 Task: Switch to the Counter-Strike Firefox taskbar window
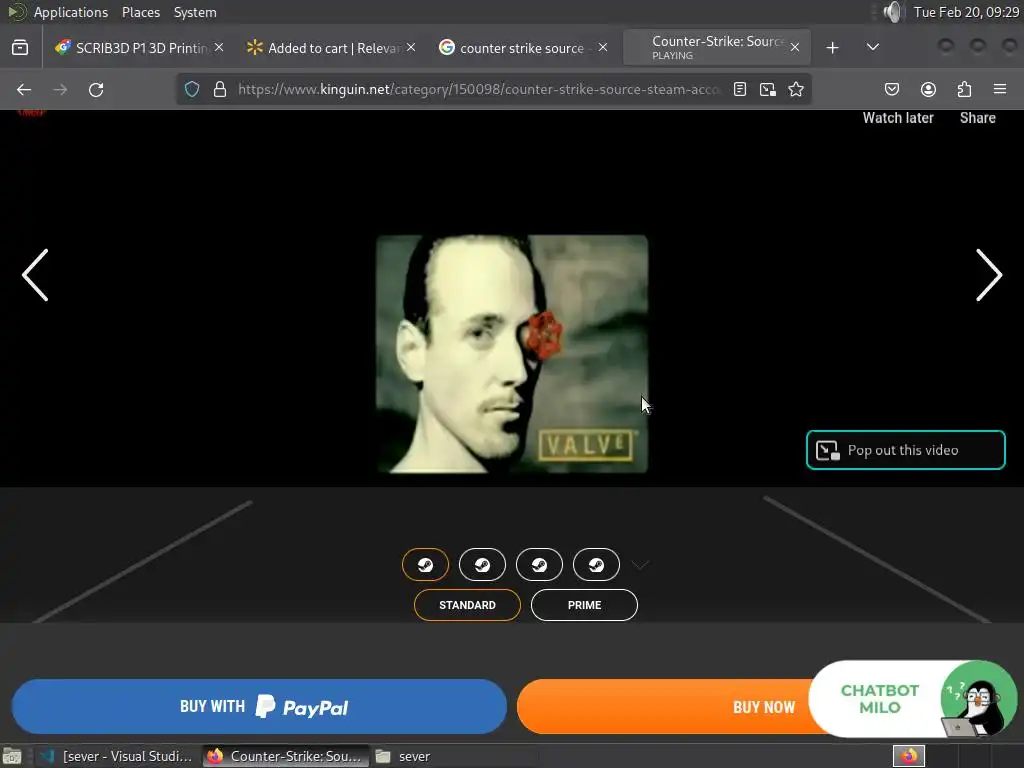click(285, 756)
